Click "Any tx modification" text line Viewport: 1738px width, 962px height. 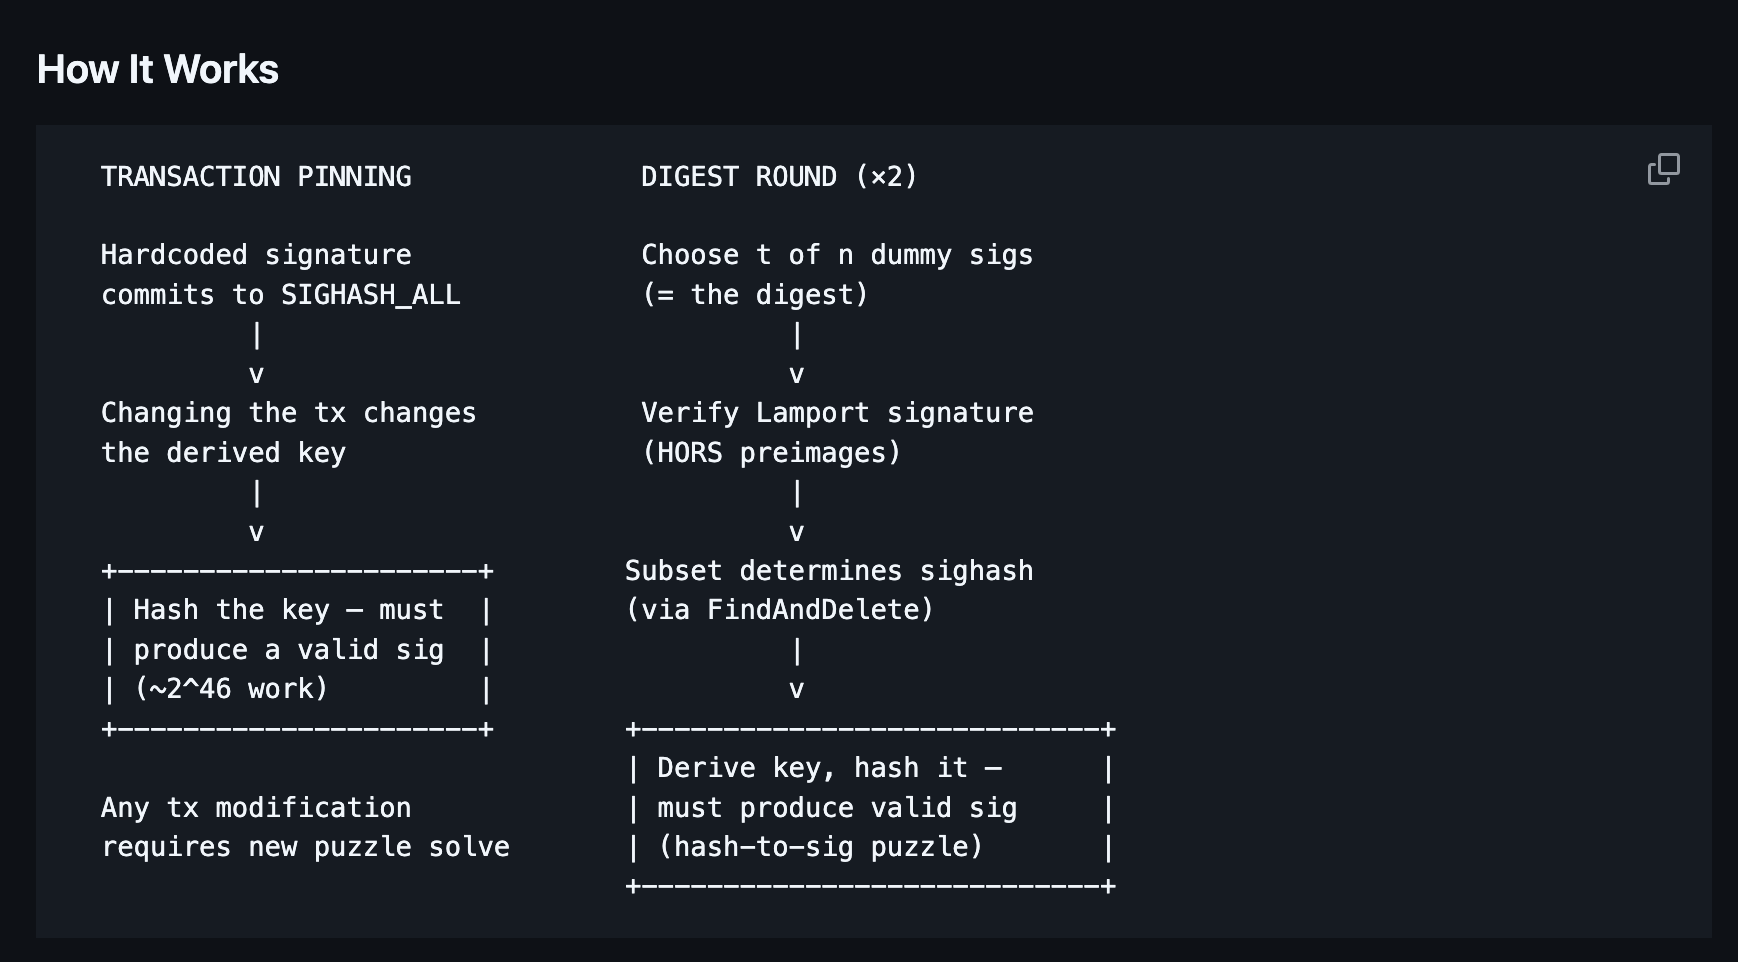pos(256,808)
